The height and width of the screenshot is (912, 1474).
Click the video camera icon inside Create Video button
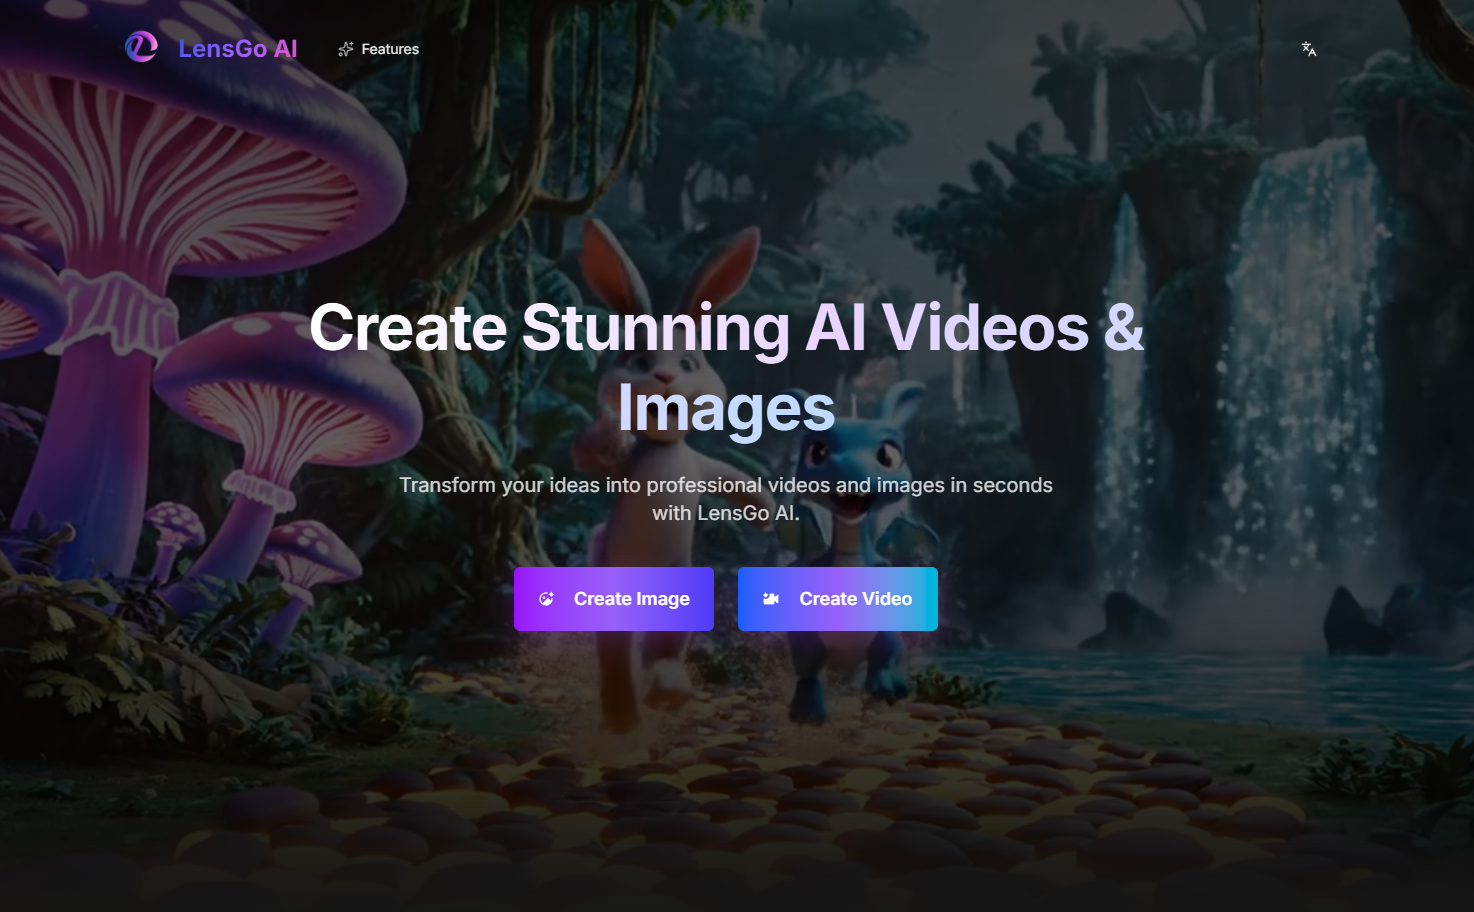[x=770, y=598]
